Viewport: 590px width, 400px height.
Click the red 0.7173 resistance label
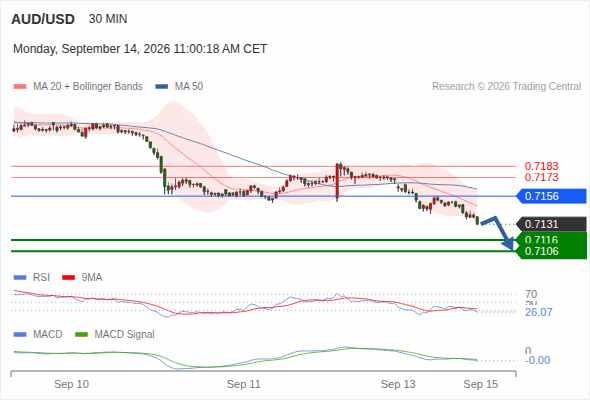point(541,178)
